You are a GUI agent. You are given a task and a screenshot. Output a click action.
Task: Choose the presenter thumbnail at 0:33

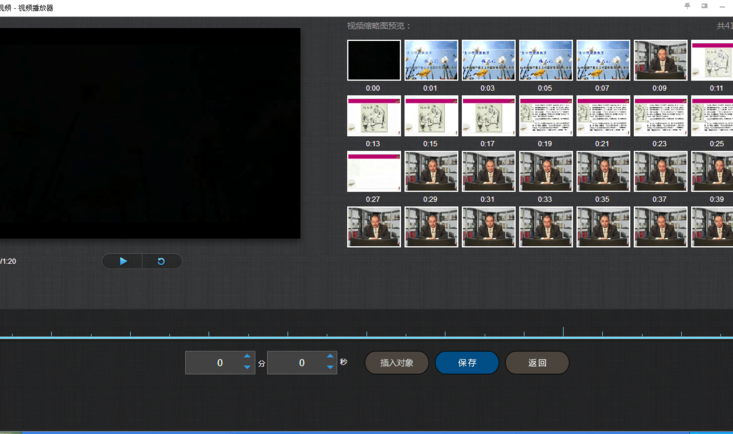pos(545,172)
